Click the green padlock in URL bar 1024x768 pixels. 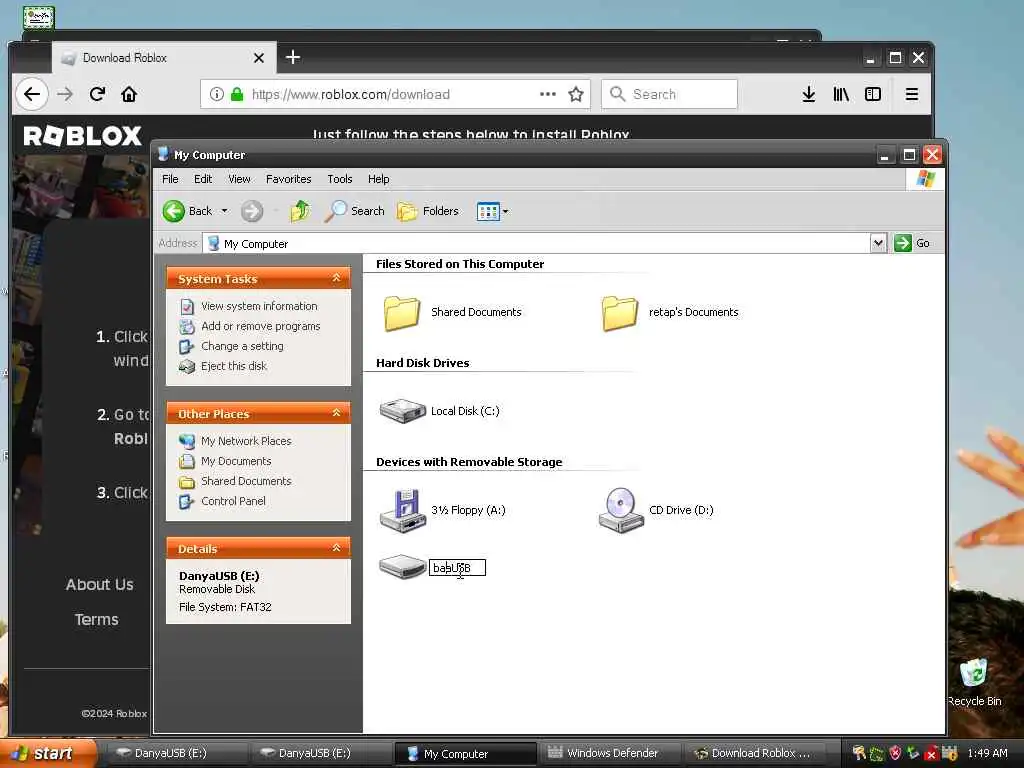click(x=237, y=94)
